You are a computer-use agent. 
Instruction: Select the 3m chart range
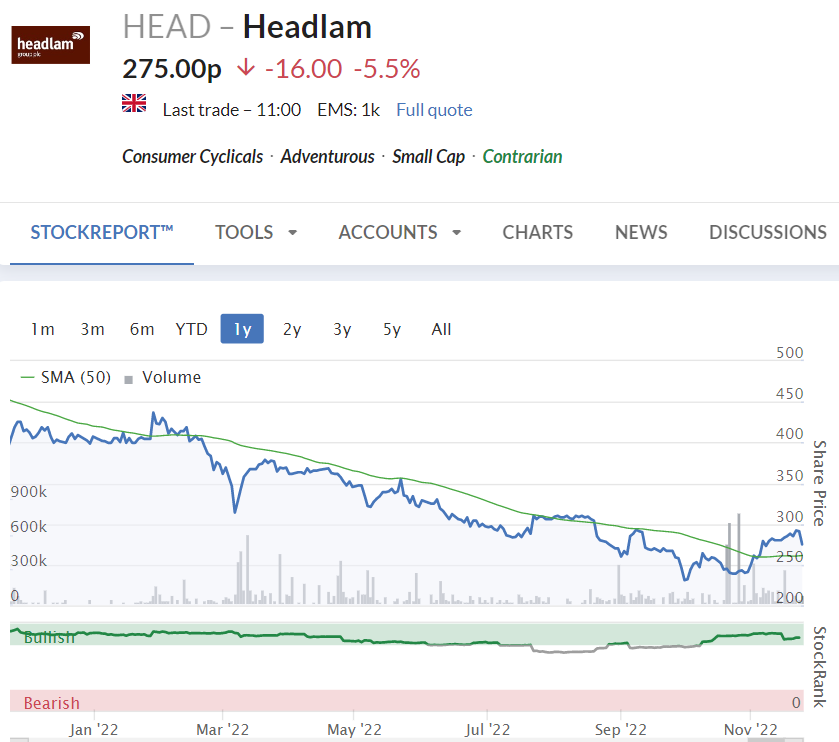pyautogui.click(x=93, y=329)
